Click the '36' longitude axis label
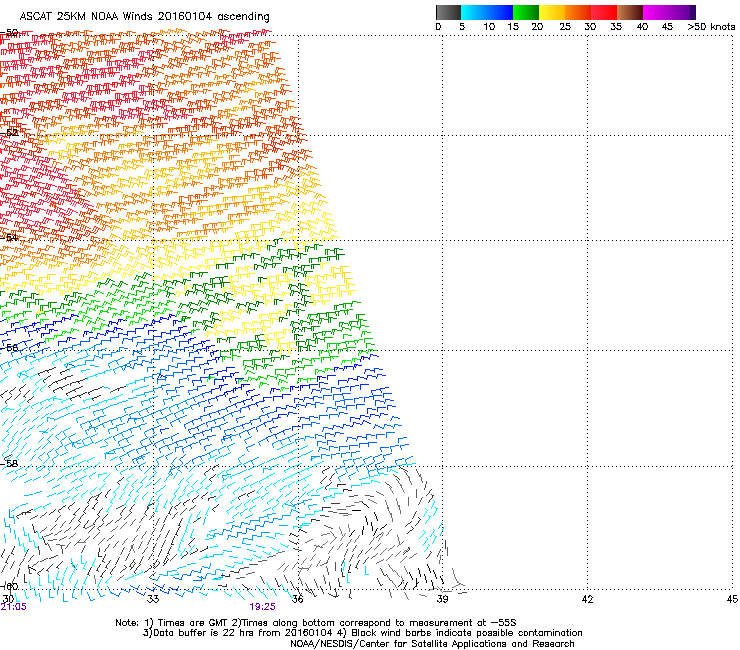This screenshot has height=650, width=740. click(x=297, y=599)
